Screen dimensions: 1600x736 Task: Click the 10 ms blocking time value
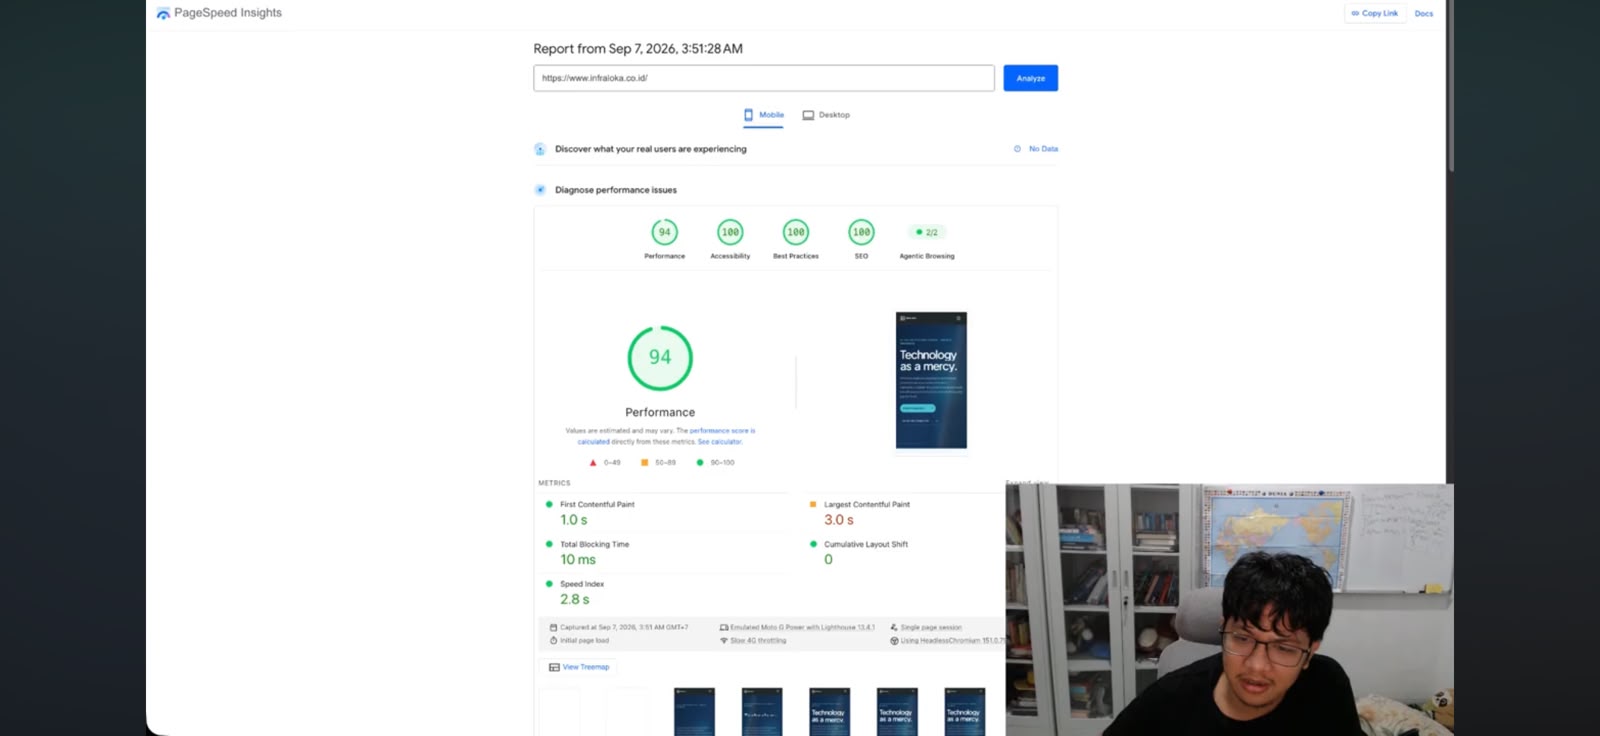578,560
